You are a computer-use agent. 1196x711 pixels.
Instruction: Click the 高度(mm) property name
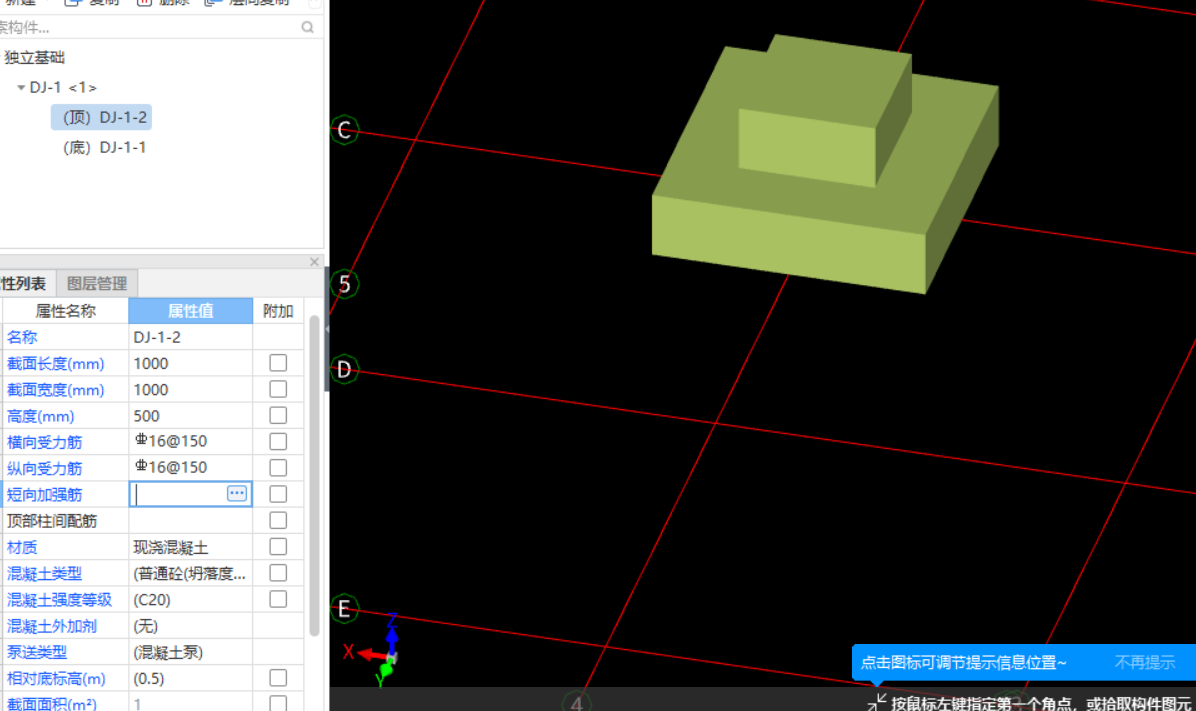pos(40,417)
